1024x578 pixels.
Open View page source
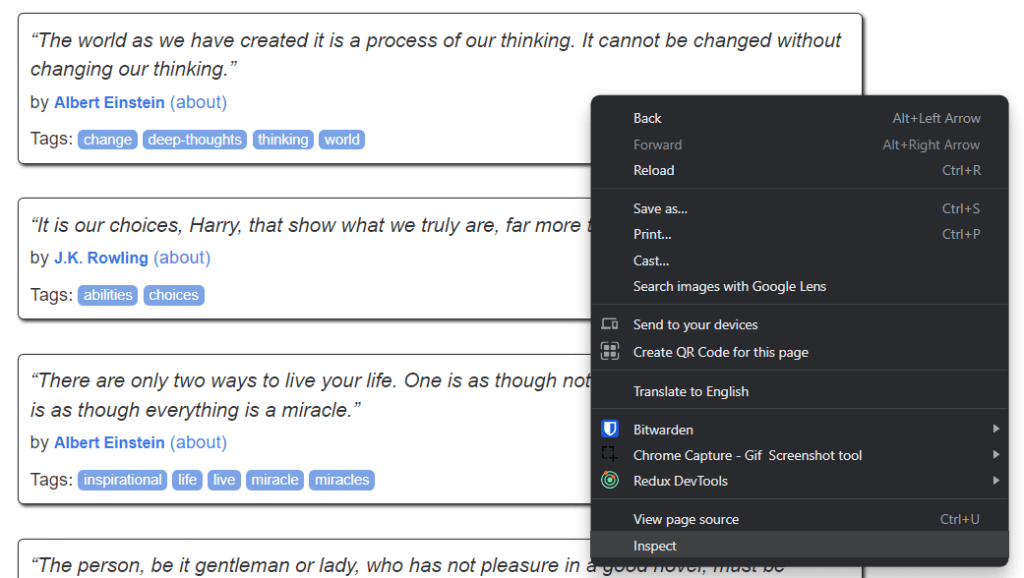[x=687, y=519]
